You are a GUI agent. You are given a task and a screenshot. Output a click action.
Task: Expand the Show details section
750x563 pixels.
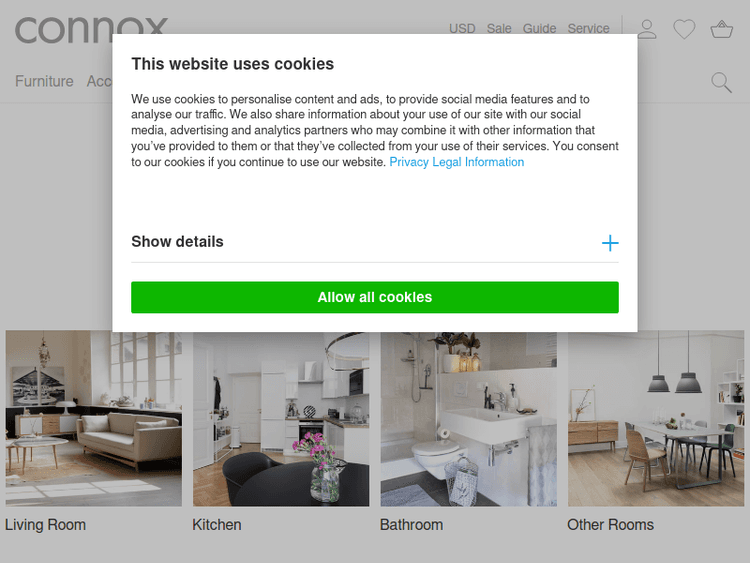[375, 242]
